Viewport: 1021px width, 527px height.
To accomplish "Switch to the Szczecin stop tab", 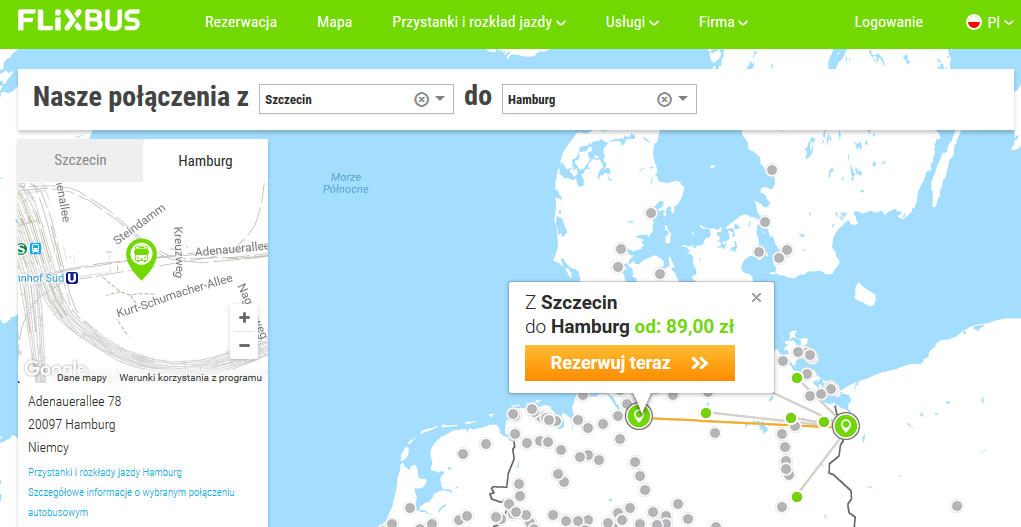I will coord(80,160).
